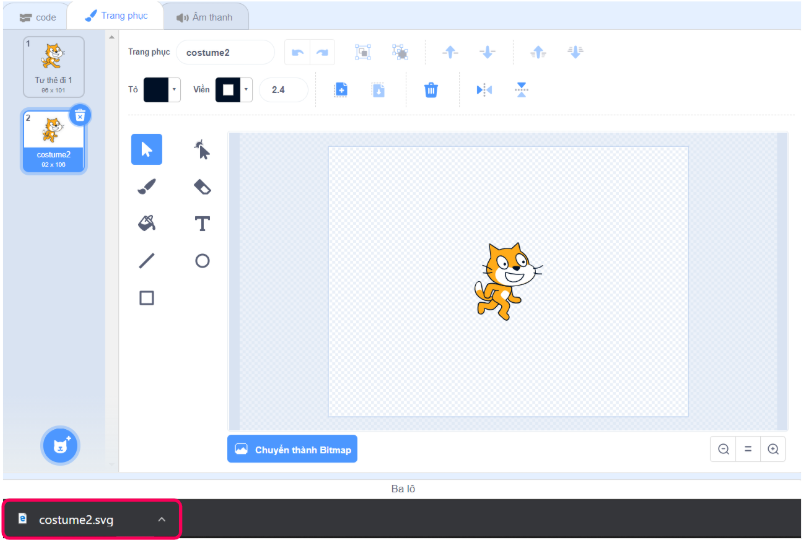Viewport: 802px width, 541px height.
Task: Reset canvas zoom with equals button
Action: pyautogui.click(x=748, y=449)
